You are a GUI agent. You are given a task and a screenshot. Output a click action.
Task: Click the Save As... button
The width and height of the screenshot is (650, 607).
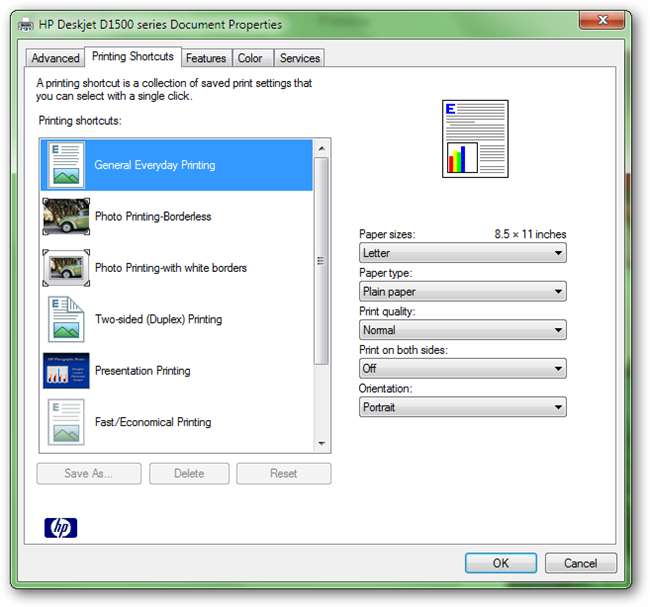pyautogui.click(x=89, y=473)
